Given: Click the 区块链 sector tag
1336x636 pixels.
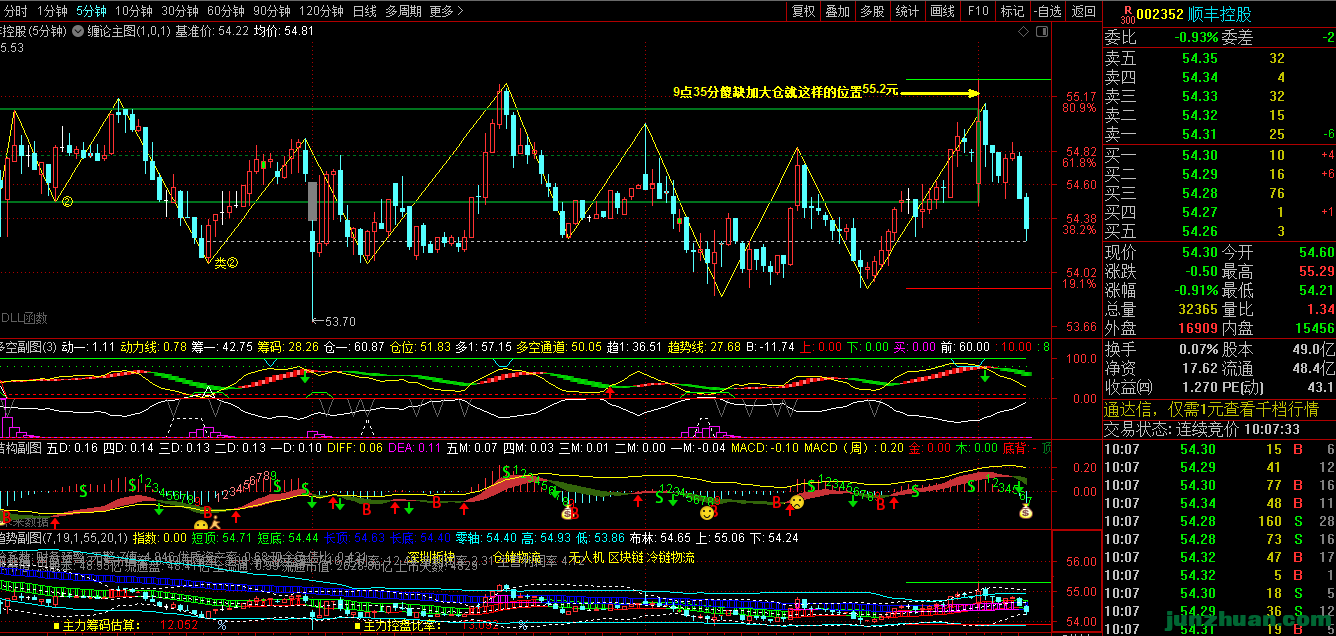Looking at the screenshot, I should (x=626, y=557).
